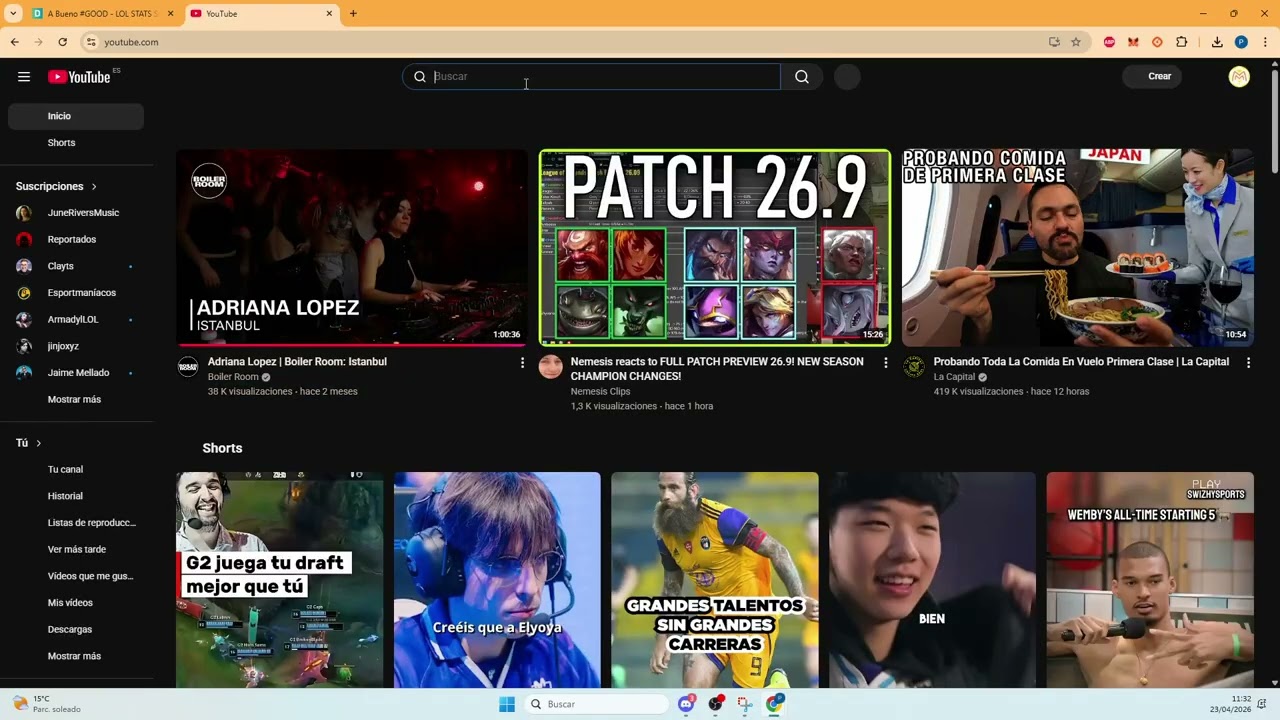The height and width of the screenshot is (720, 1280).
Task: Reload the YouTube page
Action: tap(62, 42)
